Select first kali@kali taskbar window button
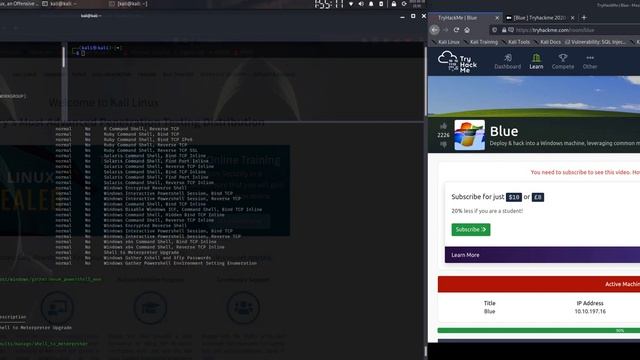The width and height of the screenshot is (640, 360). click(x=59, y=4)
